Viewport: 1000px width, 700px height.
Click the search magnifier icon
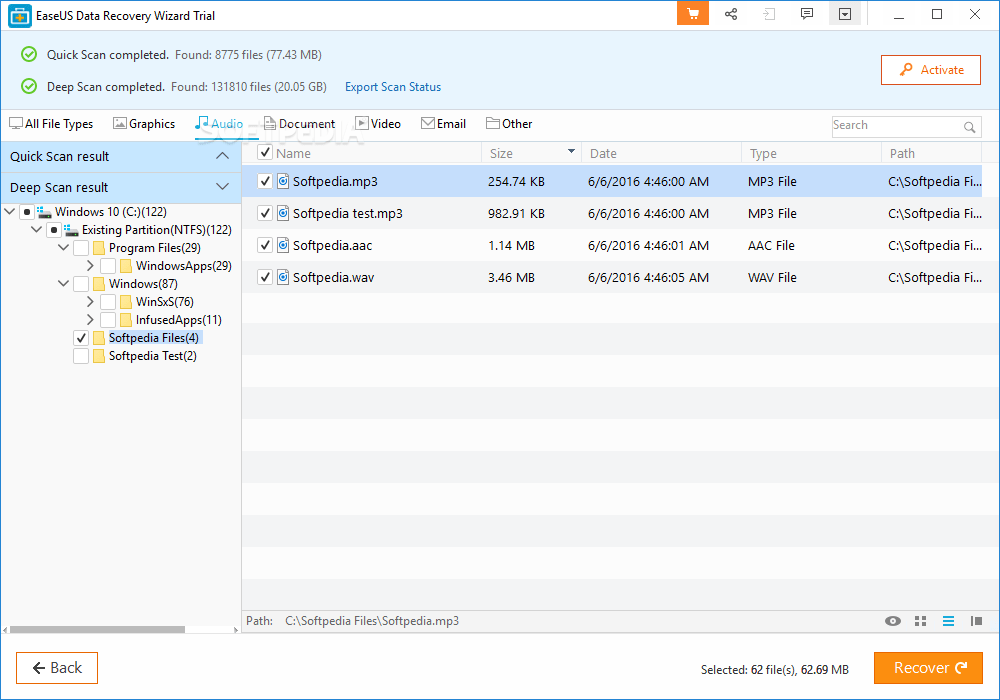pos(970,128)
